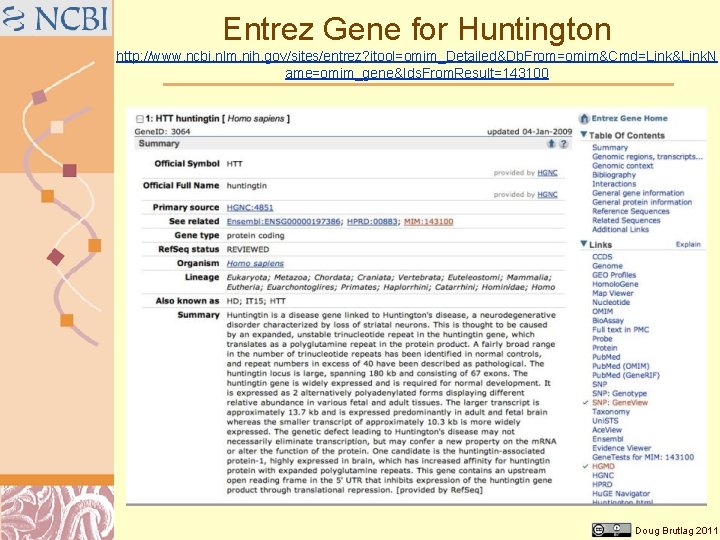Click the NCBI logo
Viewport: 720px width, 540px height.
[x=56, y=18]
